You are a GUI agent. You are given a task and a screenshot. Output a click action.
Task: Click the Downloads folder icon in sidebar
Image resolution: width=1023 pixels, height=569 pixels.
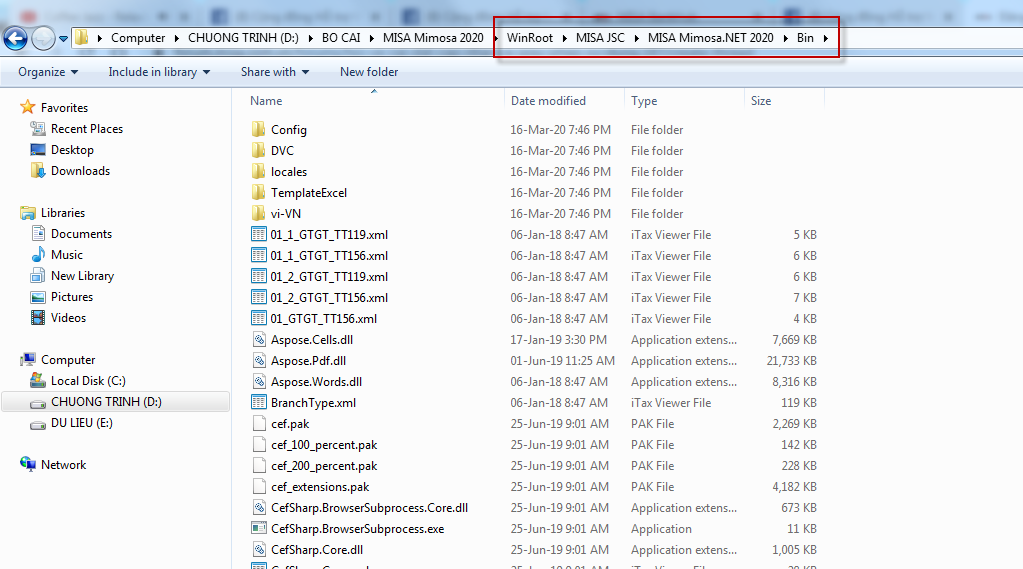coord(38,170)
